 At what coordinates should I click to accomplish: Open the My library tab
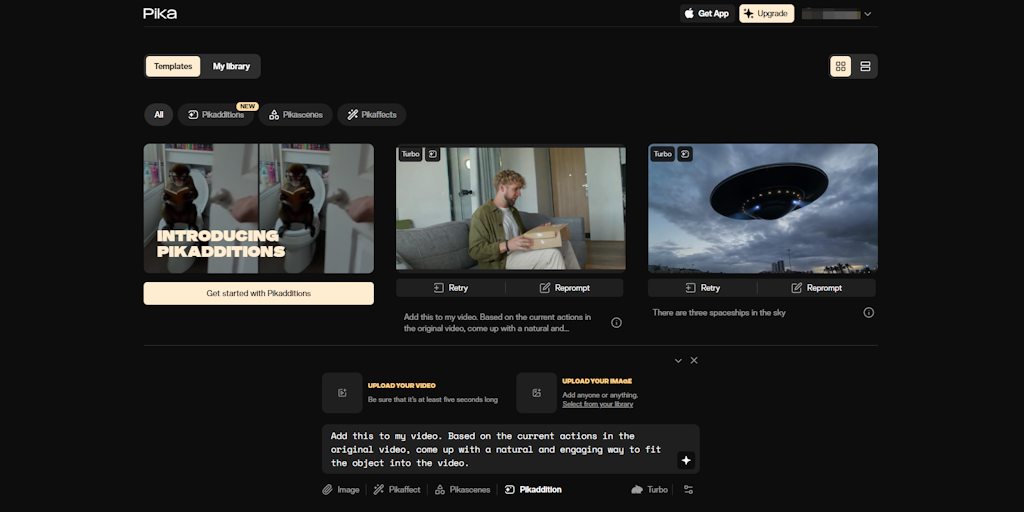click(232, 66)
